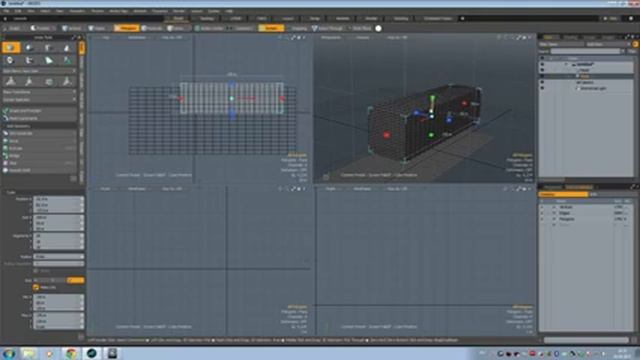The width and height of the screenshot is (640, 360).
Task: Switch to the Shading tab in item panel
Action: 570,37
